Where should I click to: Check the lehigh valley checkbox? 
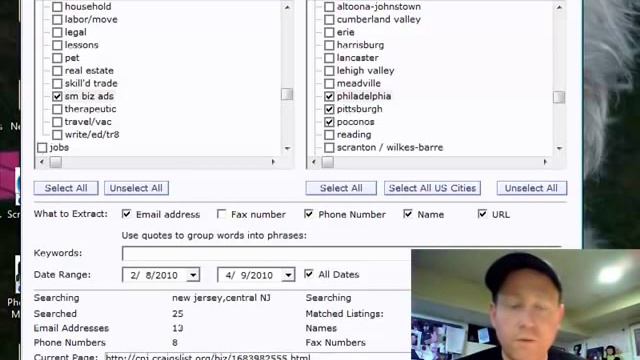329,71
